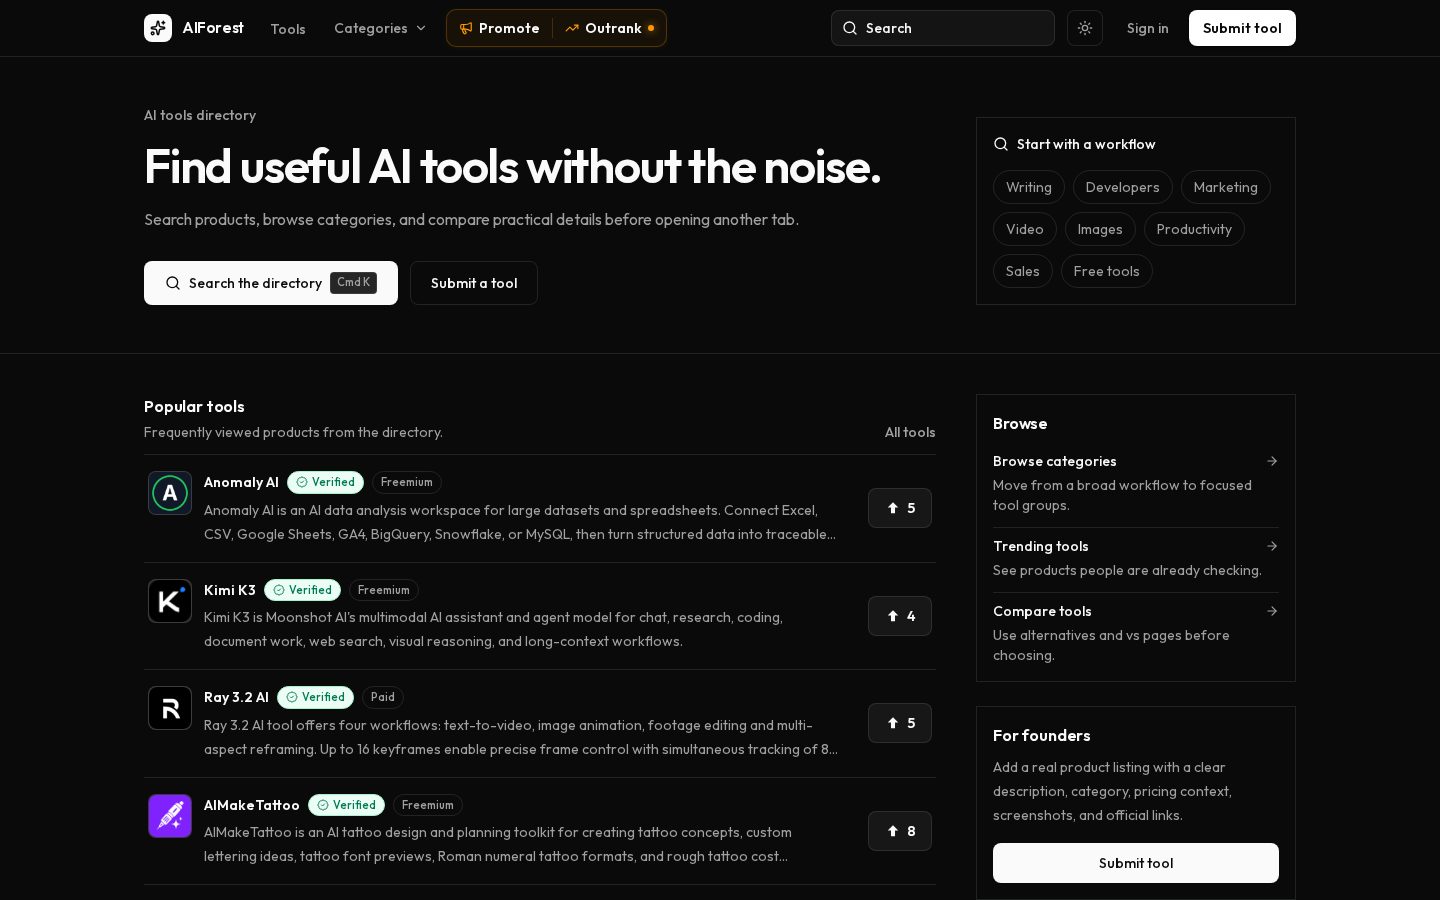Click the Start with a workflow heading
Viewport: 1440px width, 900px height.
pyautogui.click(x=1086, y=144)
